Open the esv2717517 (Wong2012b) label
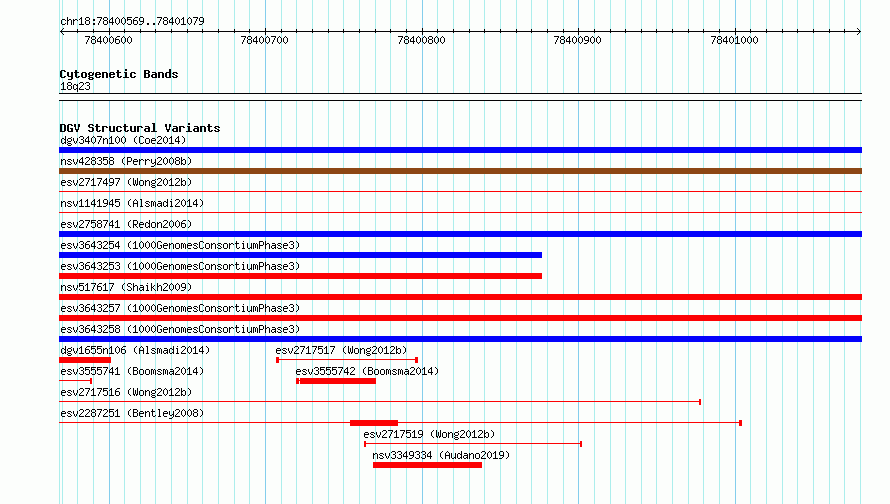 tap(341, 350)
